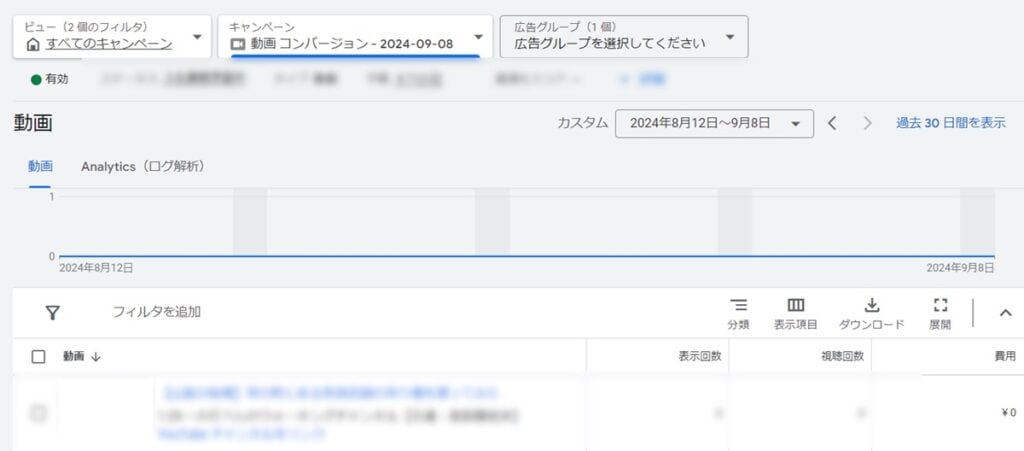Click the 表示回数 column header
Image resolution: width=1024 pixels, height=451 pixels.
[x=700, y=356]
